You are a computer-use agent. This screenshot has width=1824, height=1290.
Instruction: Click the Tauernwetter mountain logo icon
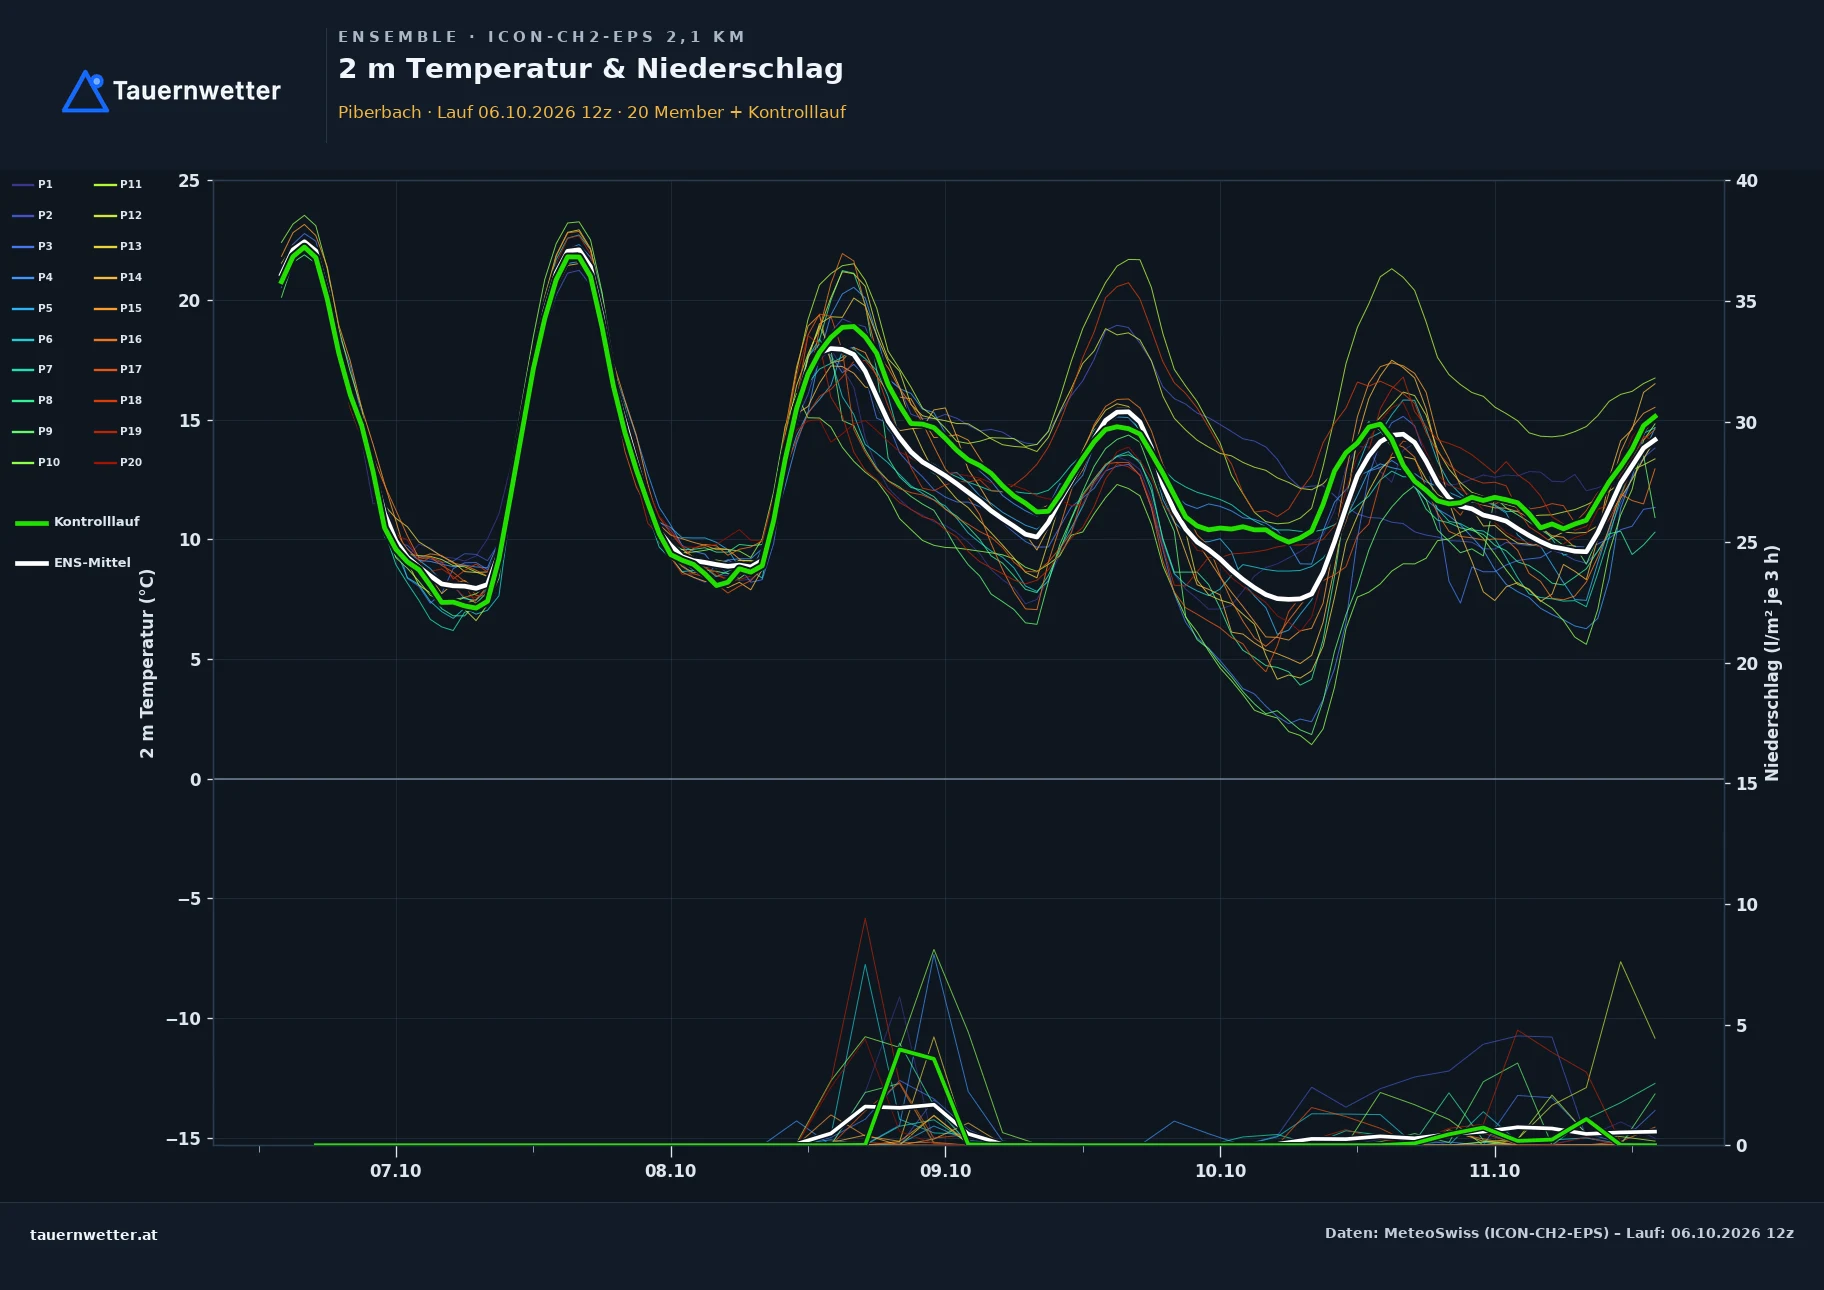click(x=85, y=91)
